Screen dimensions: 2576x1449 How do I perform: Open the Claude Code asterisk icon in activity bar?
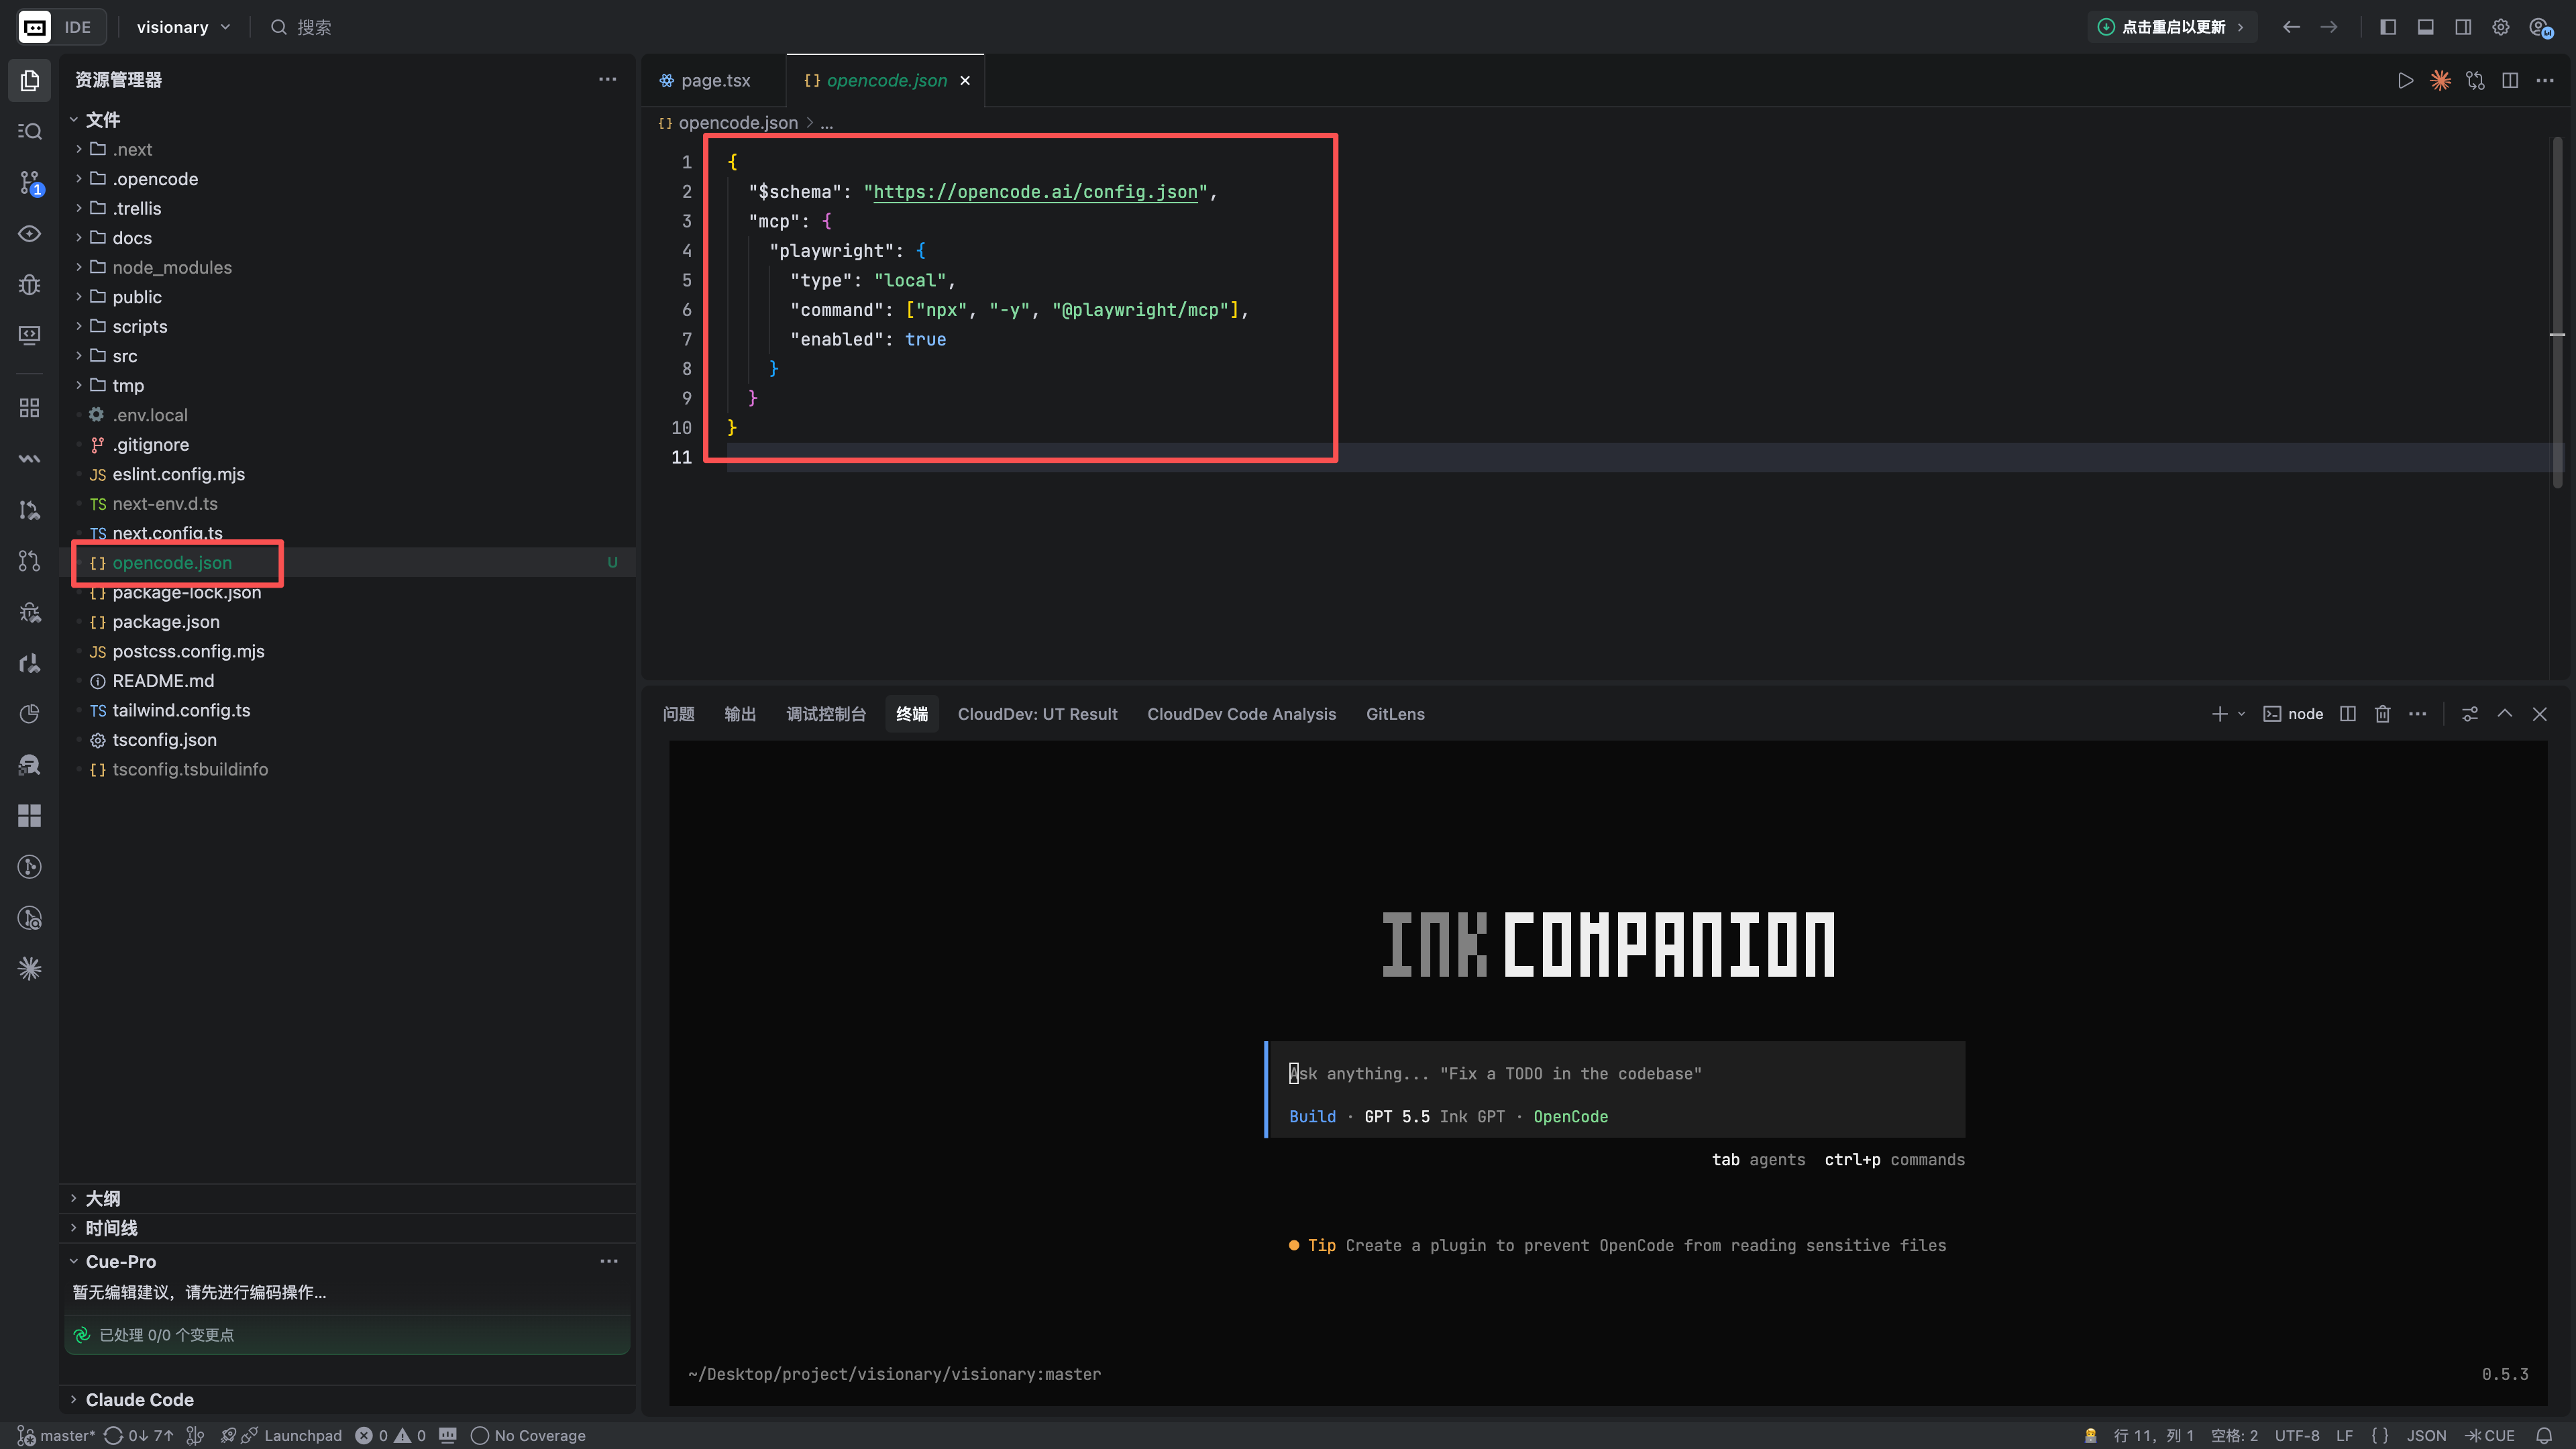click(30, 968)
